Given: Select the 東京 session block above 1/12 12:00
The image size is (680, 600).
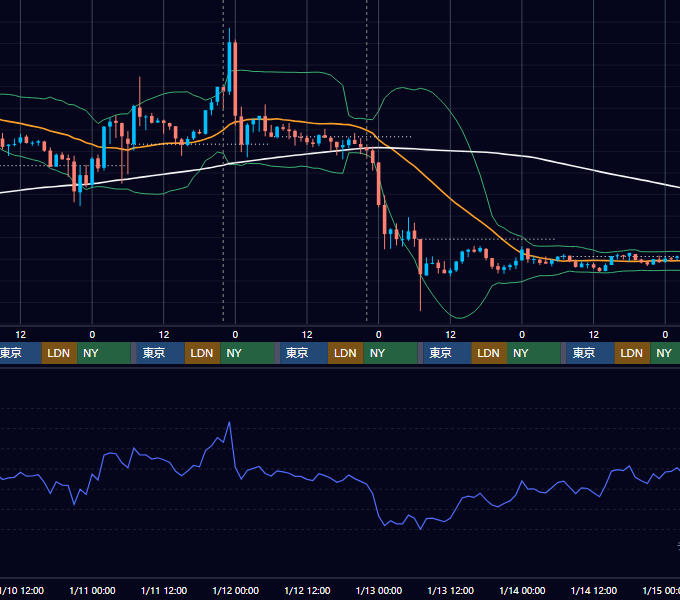Looking at the screenshot, I should coord(304,353).
